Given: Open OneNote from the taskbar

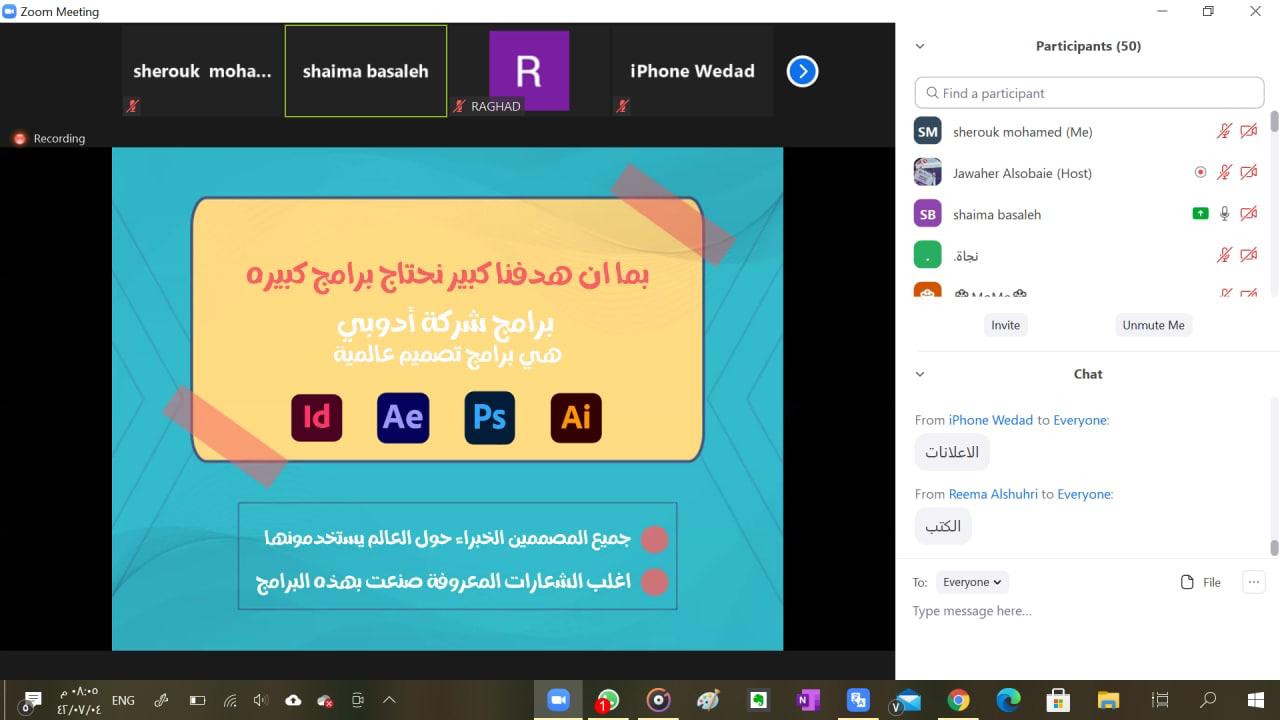Looking at the screenshot, I should coord(807,700).
